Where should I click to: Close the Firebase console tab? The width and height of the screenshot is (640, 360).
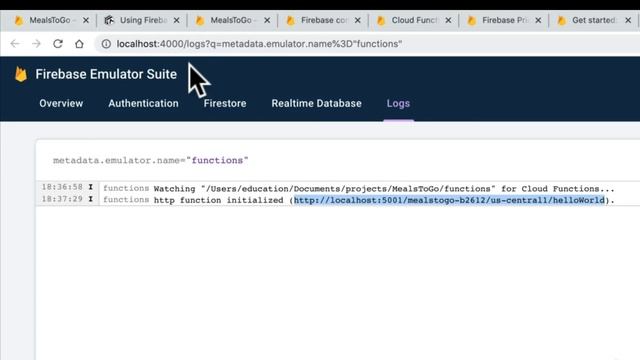coord(358,20)
